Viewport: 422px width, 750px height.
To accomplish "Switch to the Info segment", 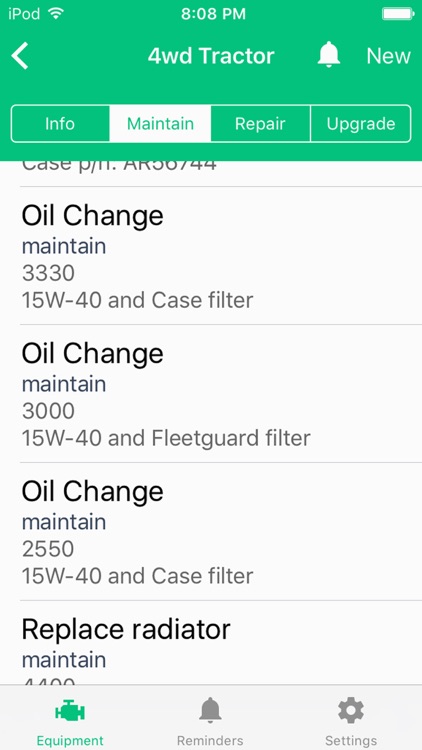I will pyautogui.click(x=60, y=124).
